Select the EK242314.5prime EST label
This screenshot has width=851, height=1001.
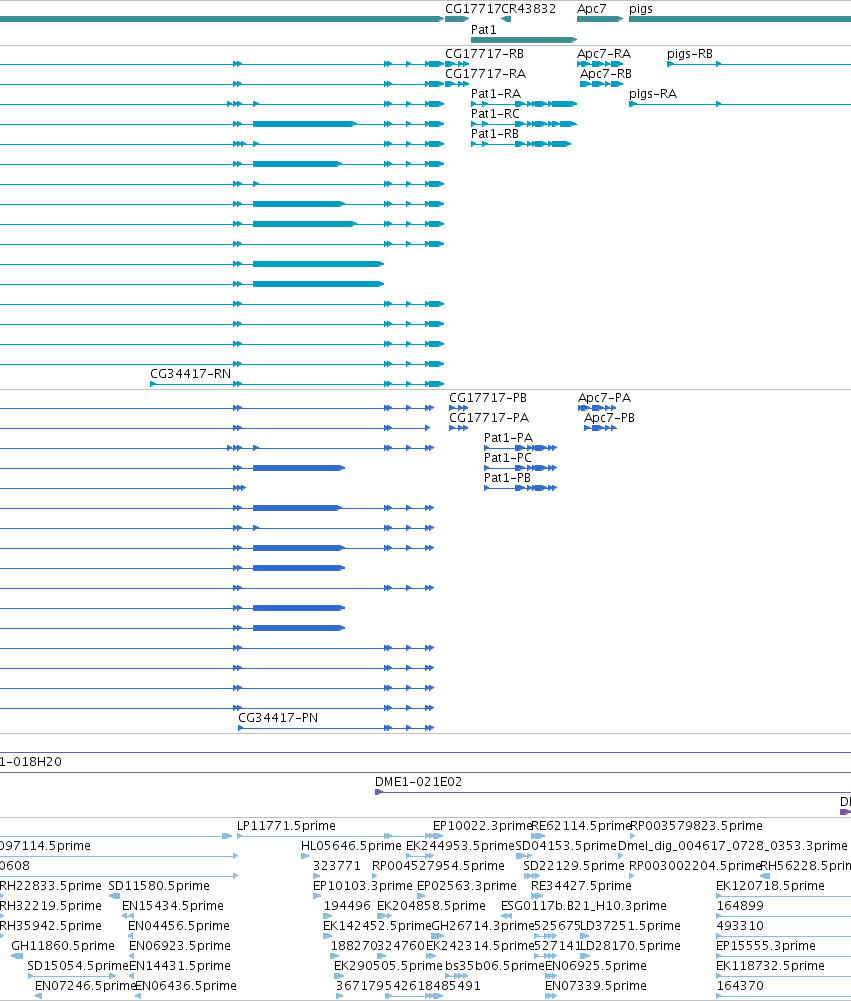point(479,945)
